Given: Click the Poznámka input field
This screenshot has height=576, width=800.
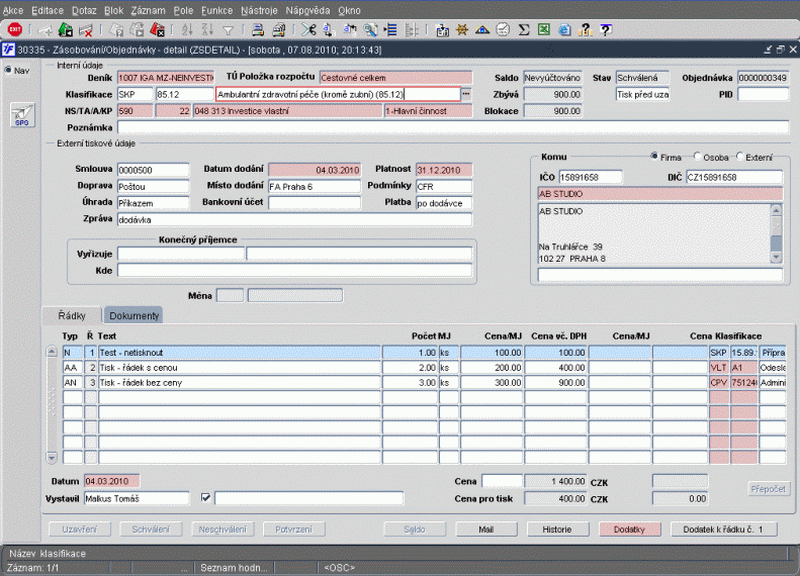Looking at the screenshot, I should pyautogui.click(x=453, y=127).
